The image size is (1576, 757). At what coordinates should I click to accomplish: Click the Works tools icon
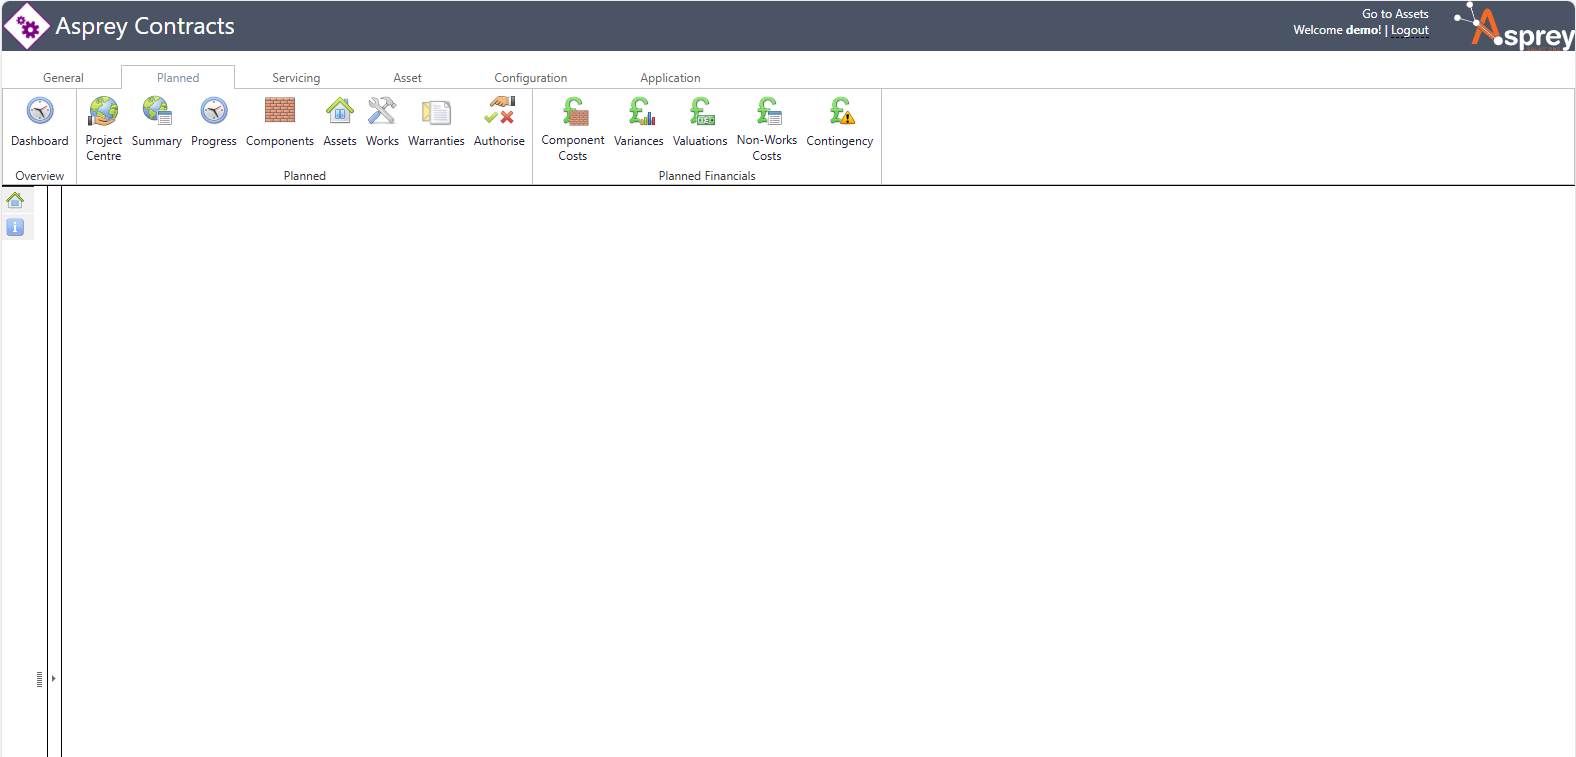tap(382, 112)
